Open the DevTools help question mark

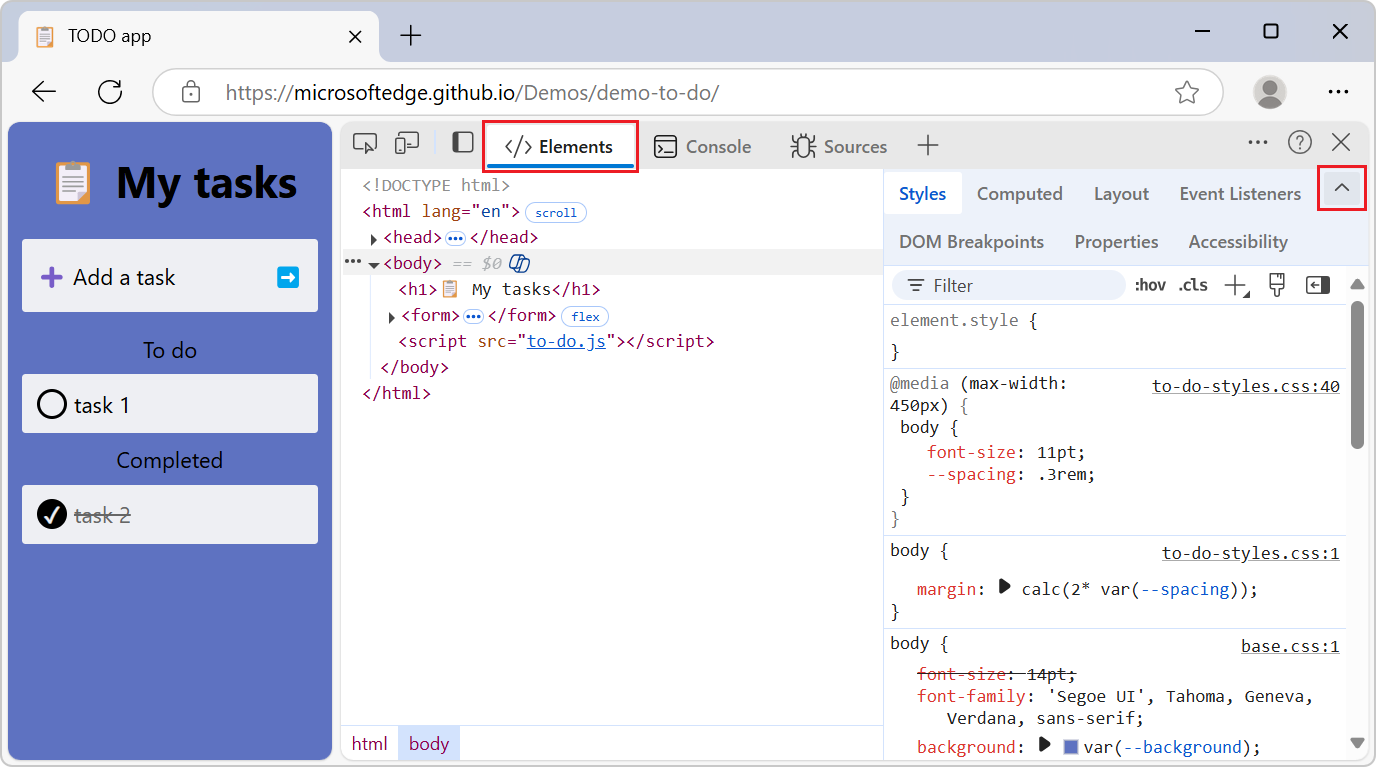(x=1299, y=142)
